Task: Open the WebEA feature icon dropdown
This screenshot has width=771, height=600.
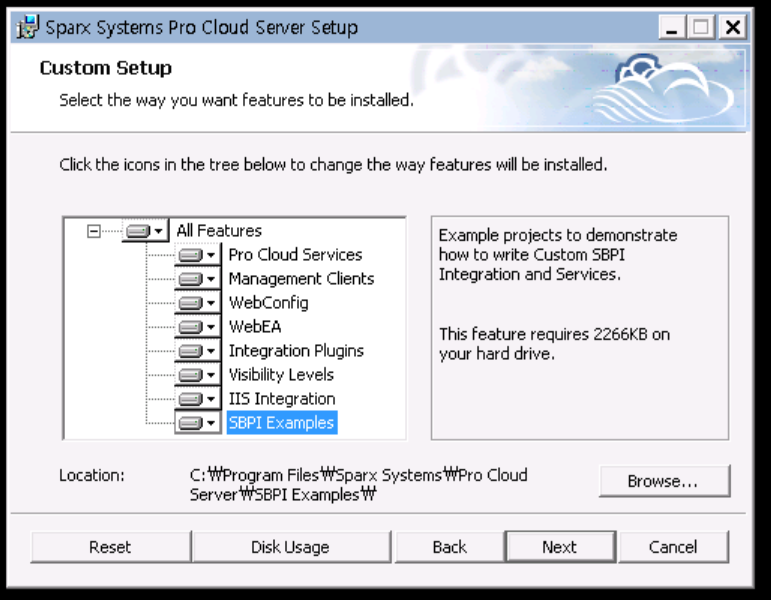Action: tap(198, 327)
